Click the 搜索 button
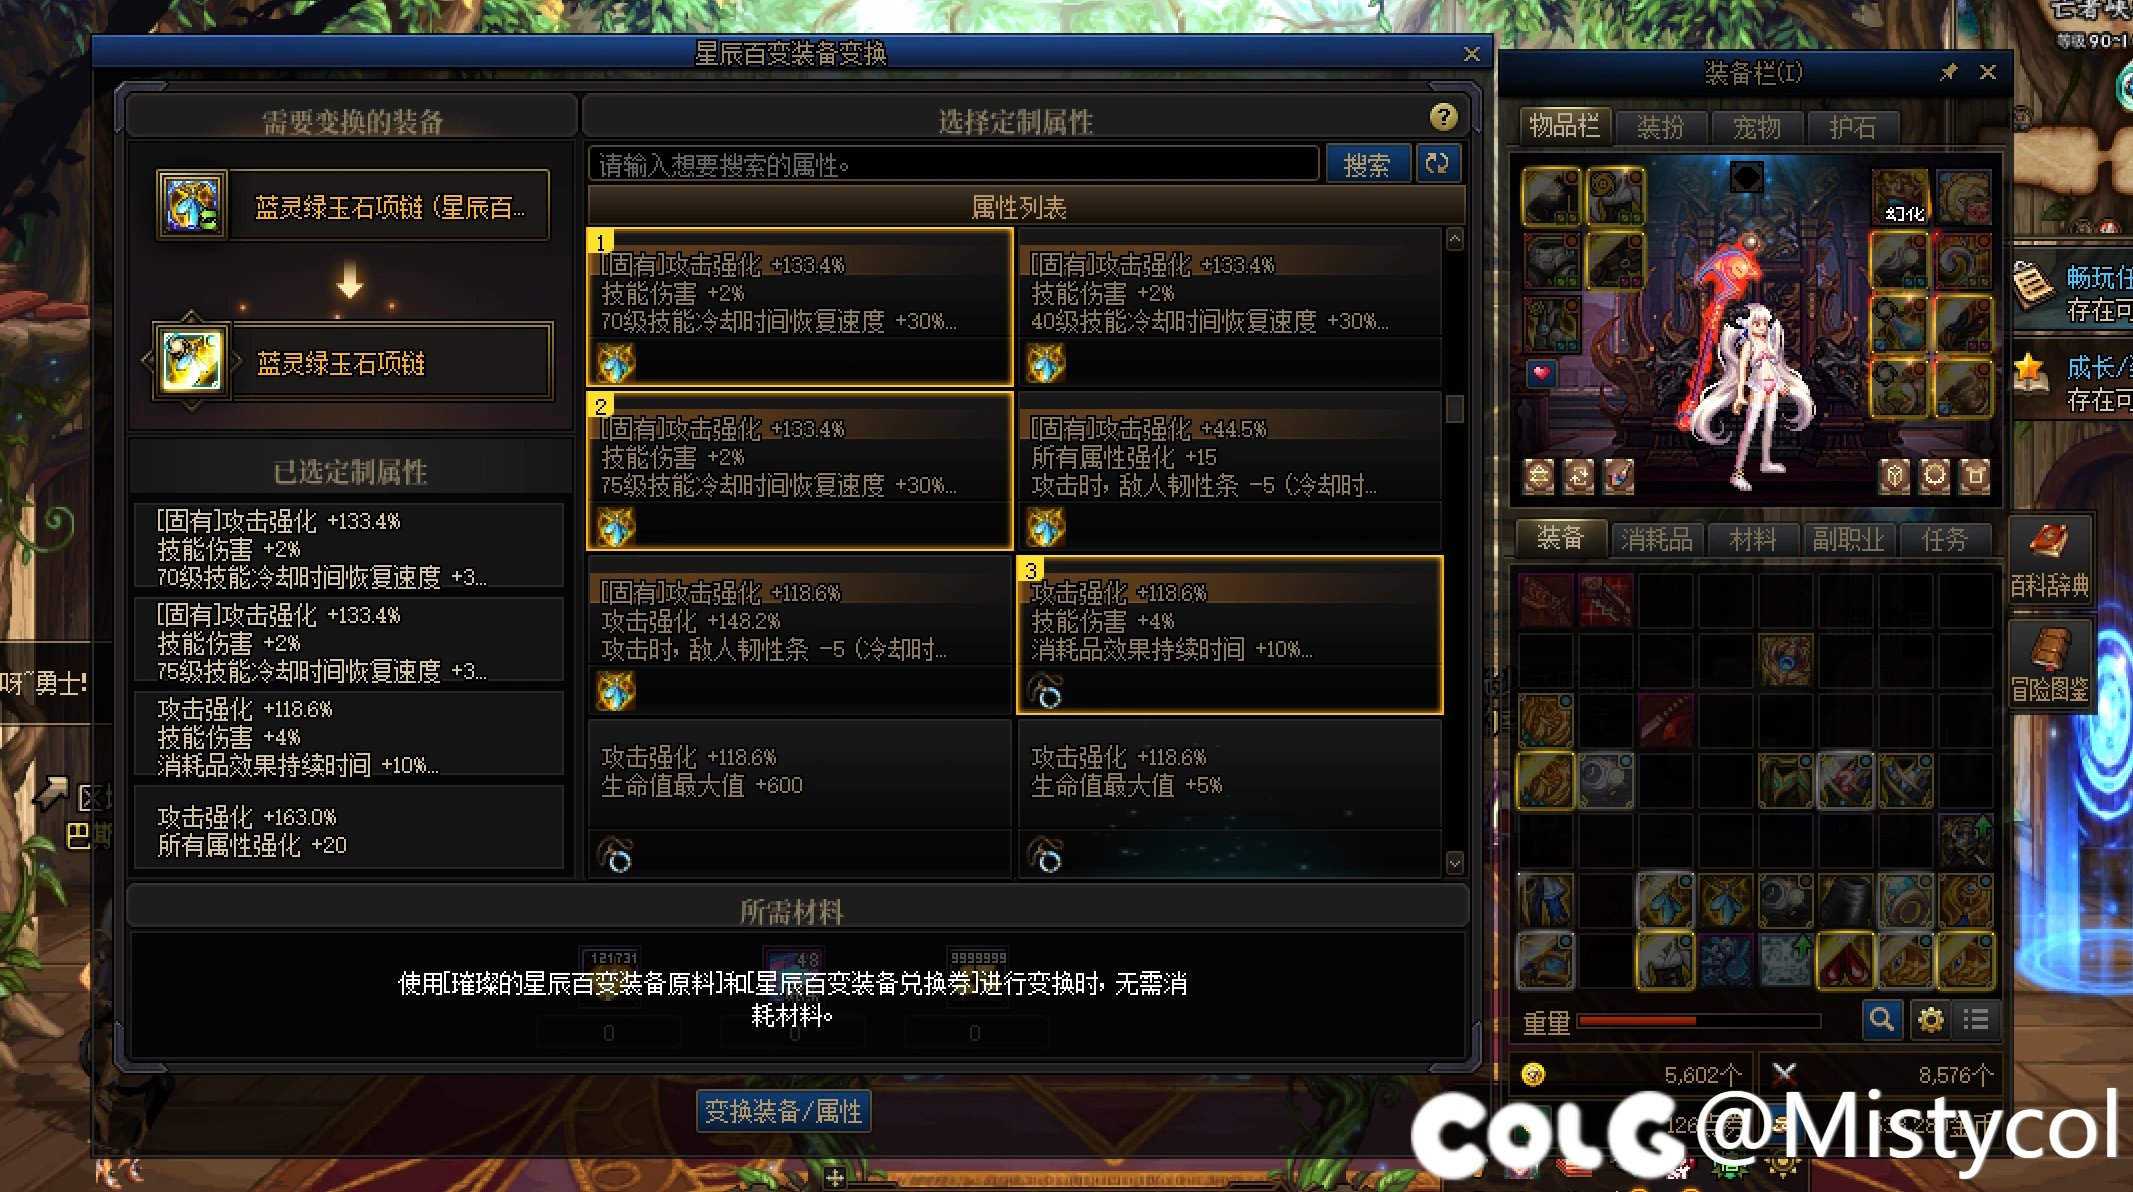This screenshot has height=1192, width=2133. (1367, 164)
